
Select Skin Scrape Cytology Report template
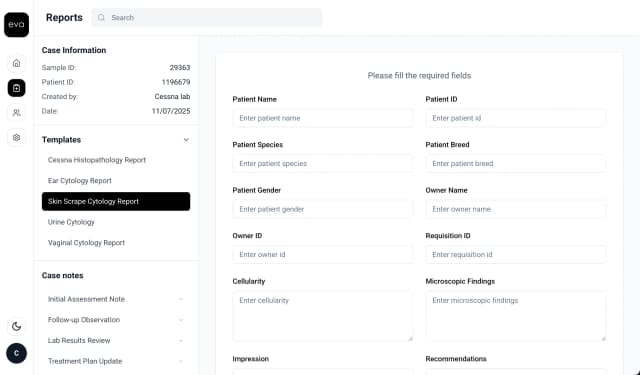116,202
